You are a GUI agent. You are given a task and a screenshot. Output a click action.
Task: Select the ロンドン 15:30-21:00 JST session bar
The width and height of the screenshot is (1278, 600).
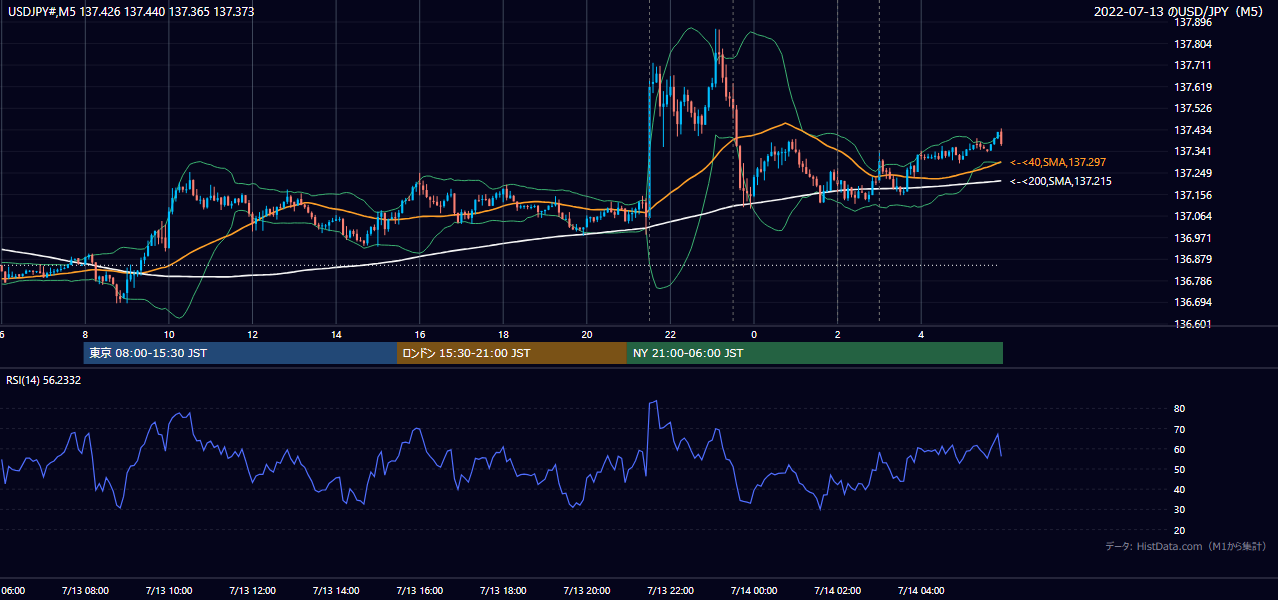pos(512,353)
